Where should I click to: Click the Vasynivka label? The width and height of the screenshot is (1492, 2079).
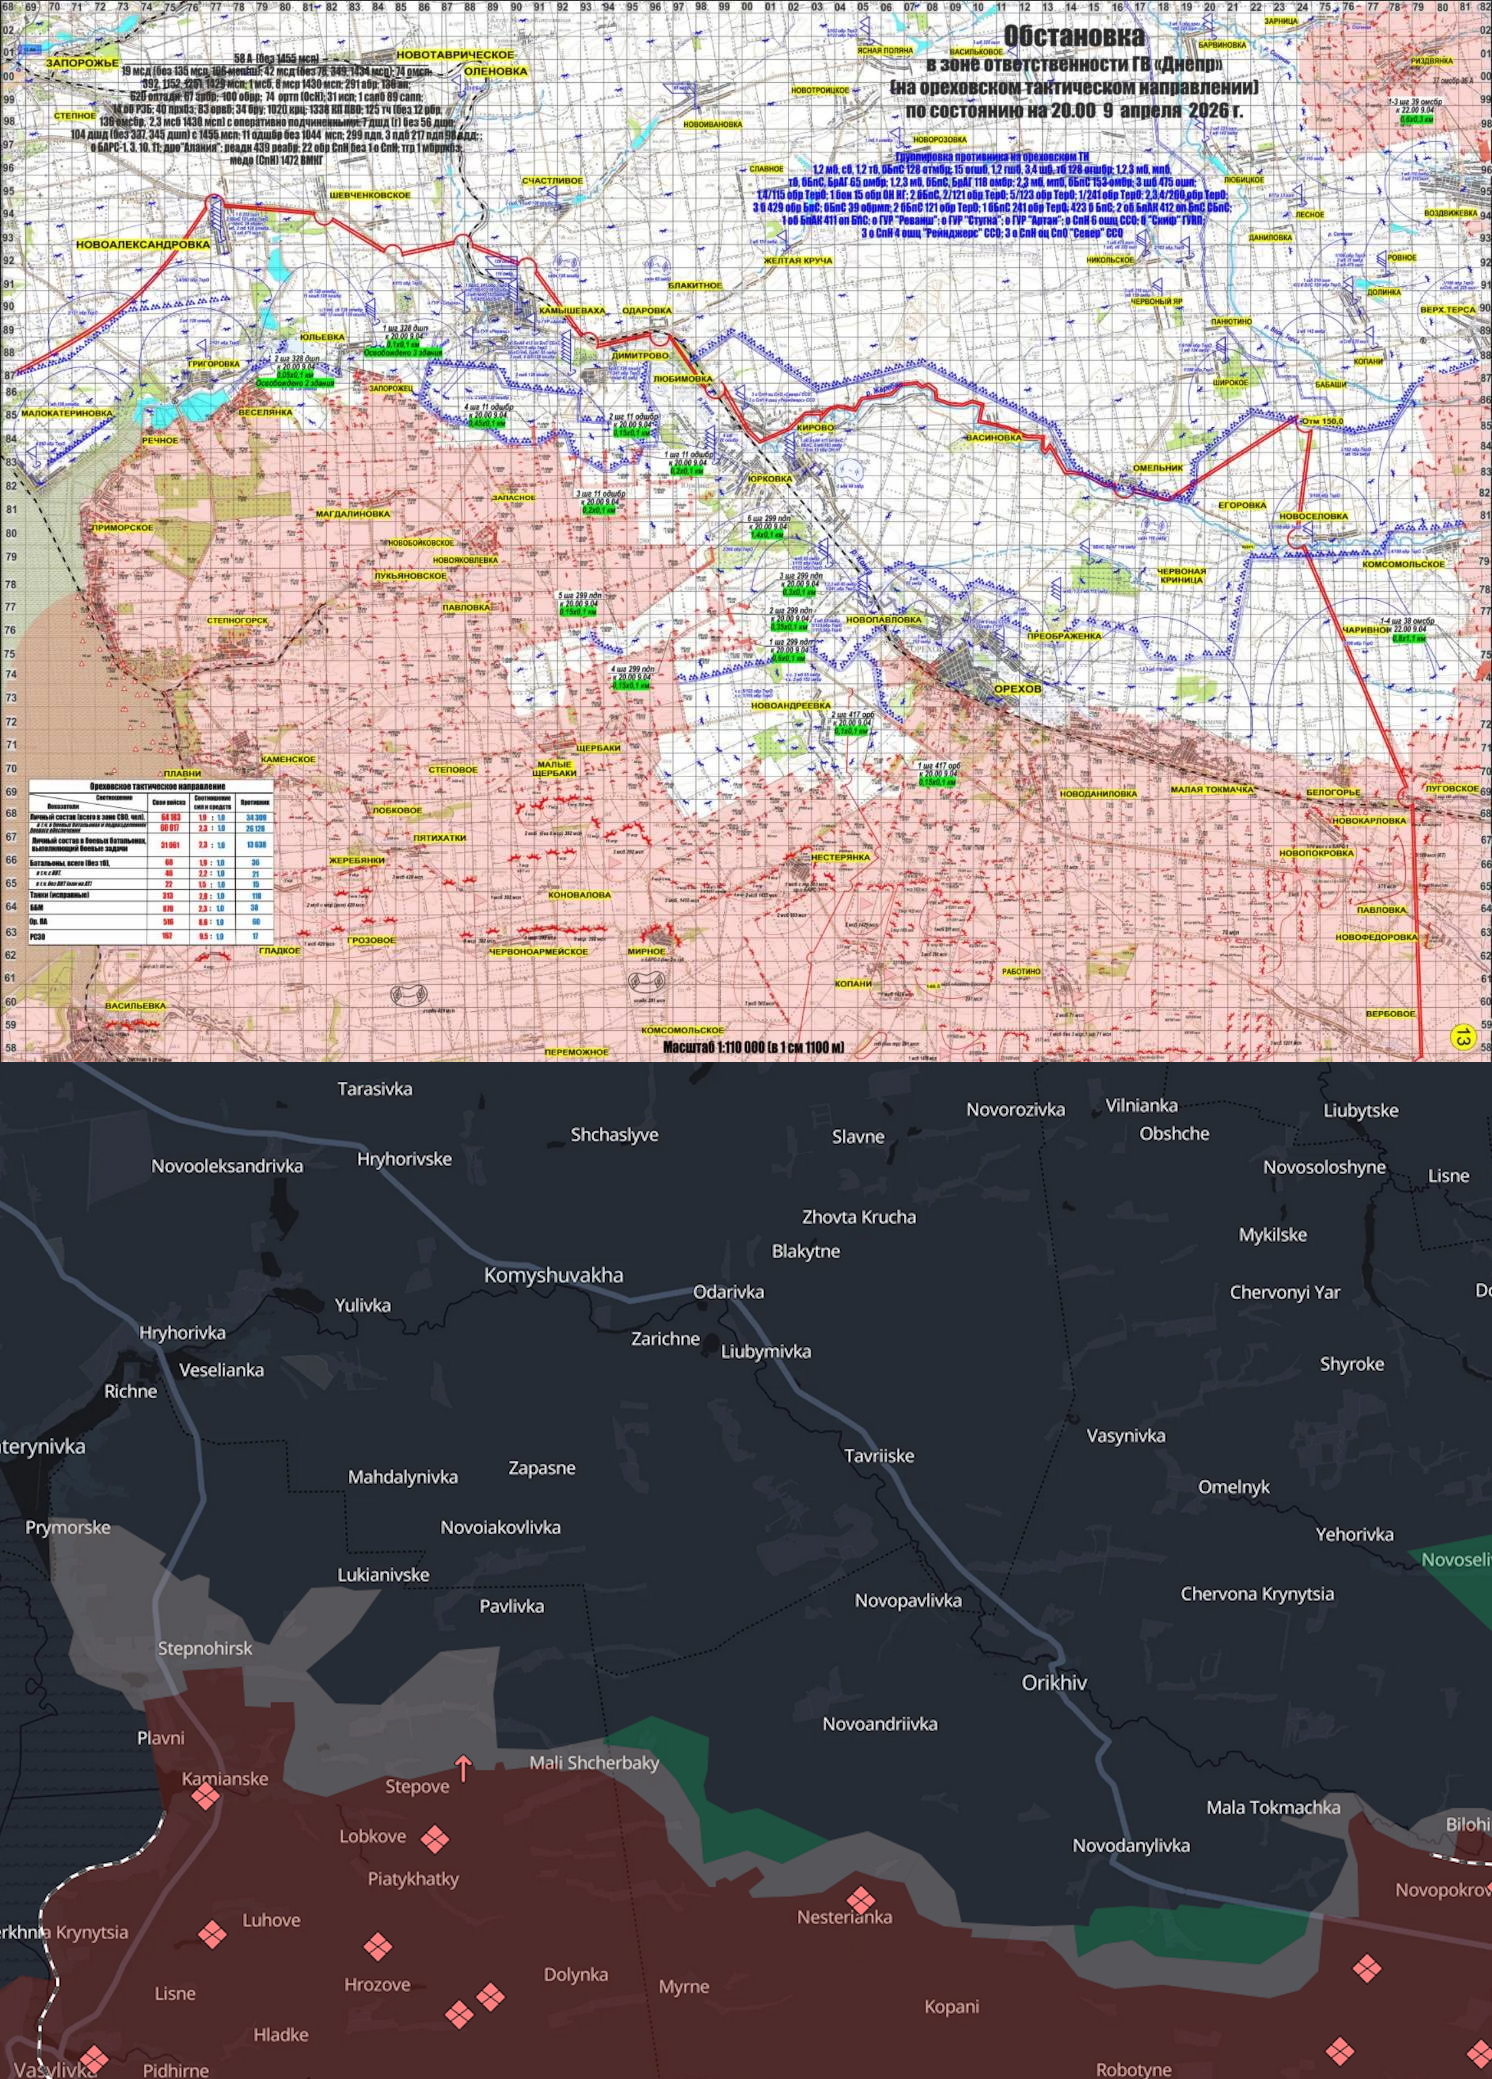click(1126, 1436)
